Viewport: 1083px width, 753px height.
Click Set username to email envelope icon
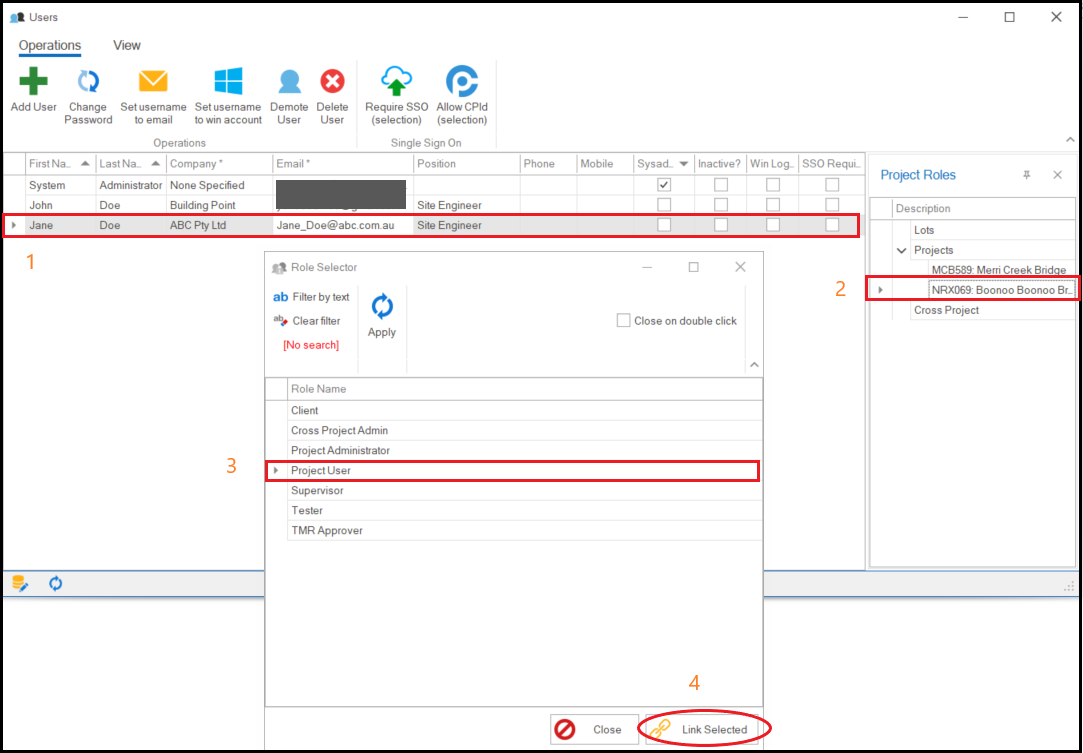click(153, 82)
